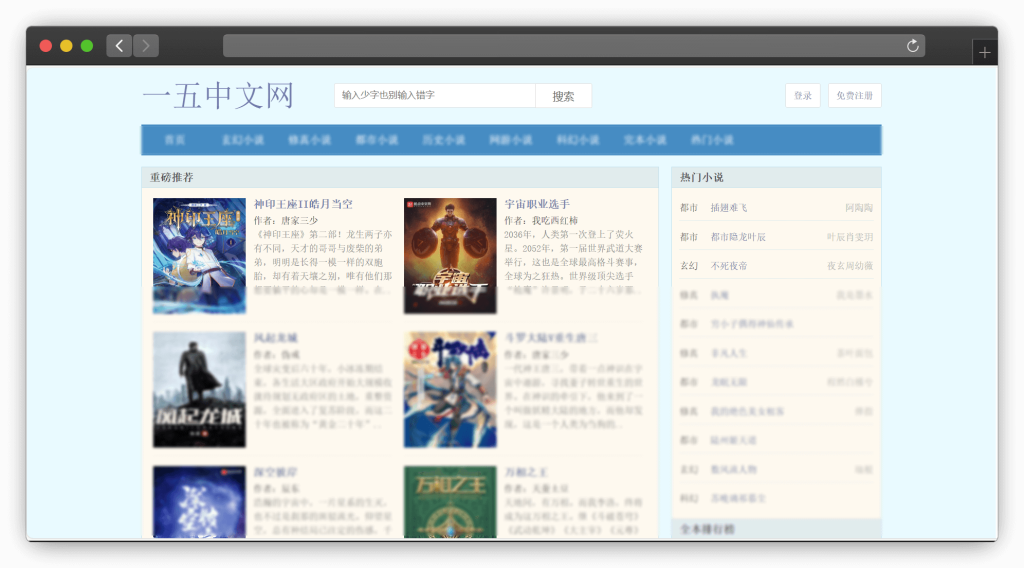Open the 斗罗大陆V title link
The width and height of the screenshot is (1024, 568).
(x=551, y=338)
